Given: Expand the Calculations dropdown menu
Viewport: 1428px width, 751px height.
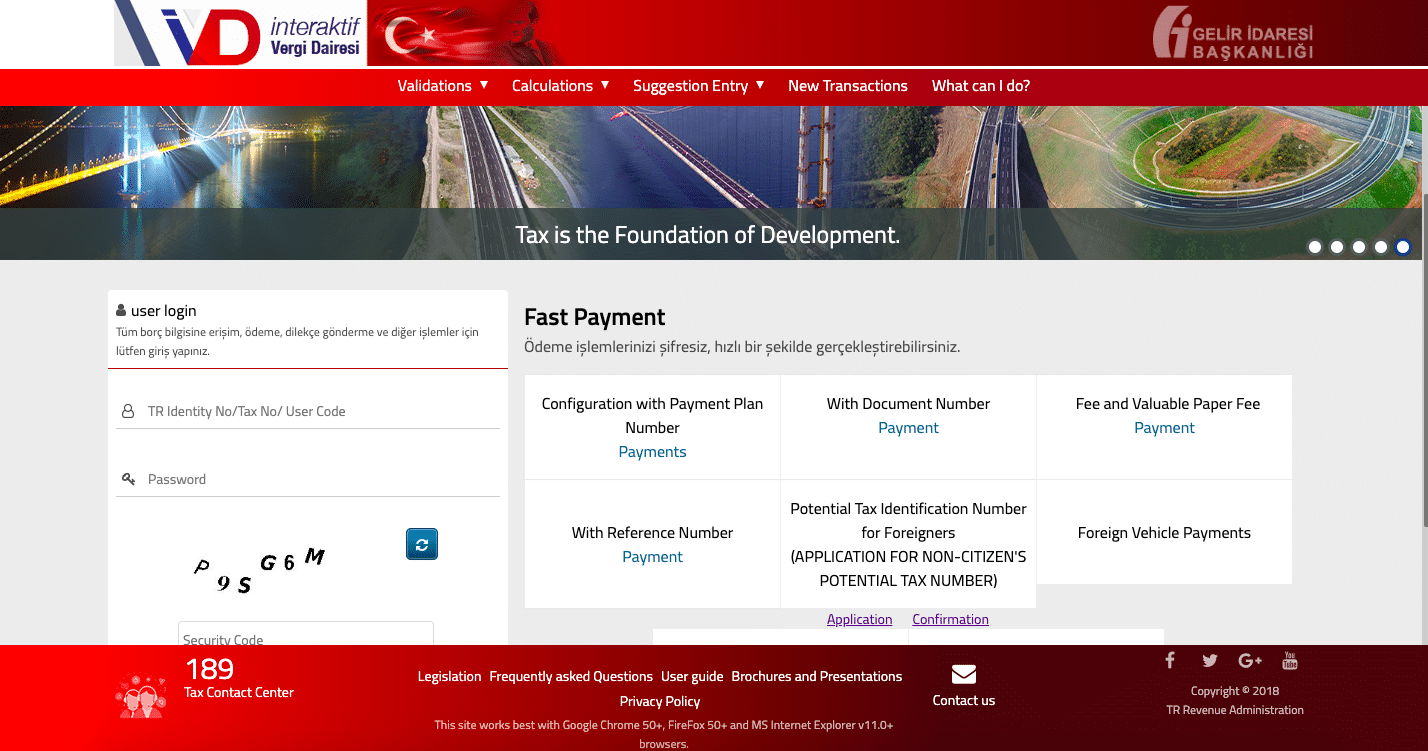Looking at the screenshot, I should point(560,86).
